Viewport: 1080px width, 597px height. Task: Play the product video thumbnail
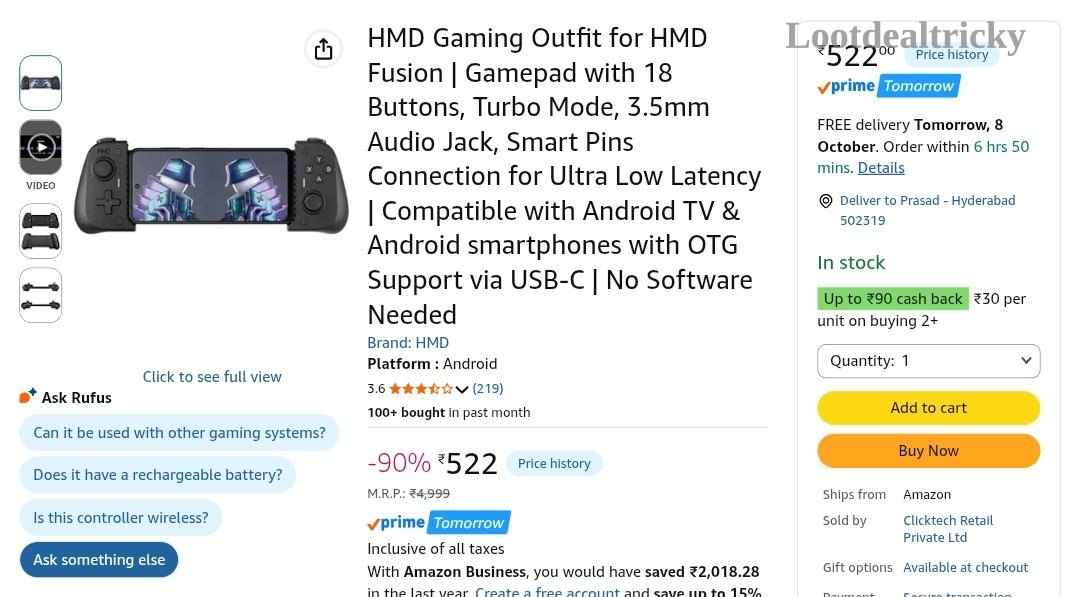coord(41,147)
